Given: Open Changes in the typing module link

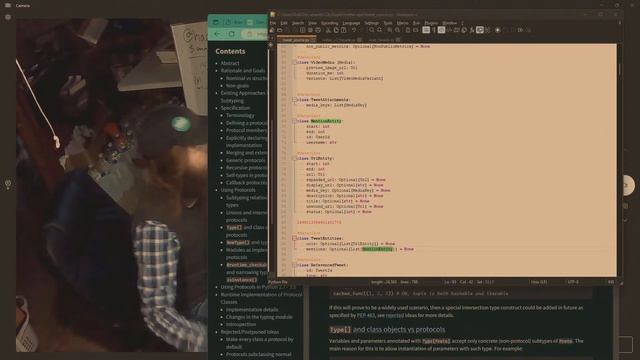Looking at the screenshot, I should pyautogui.click(x=259, y=317).
